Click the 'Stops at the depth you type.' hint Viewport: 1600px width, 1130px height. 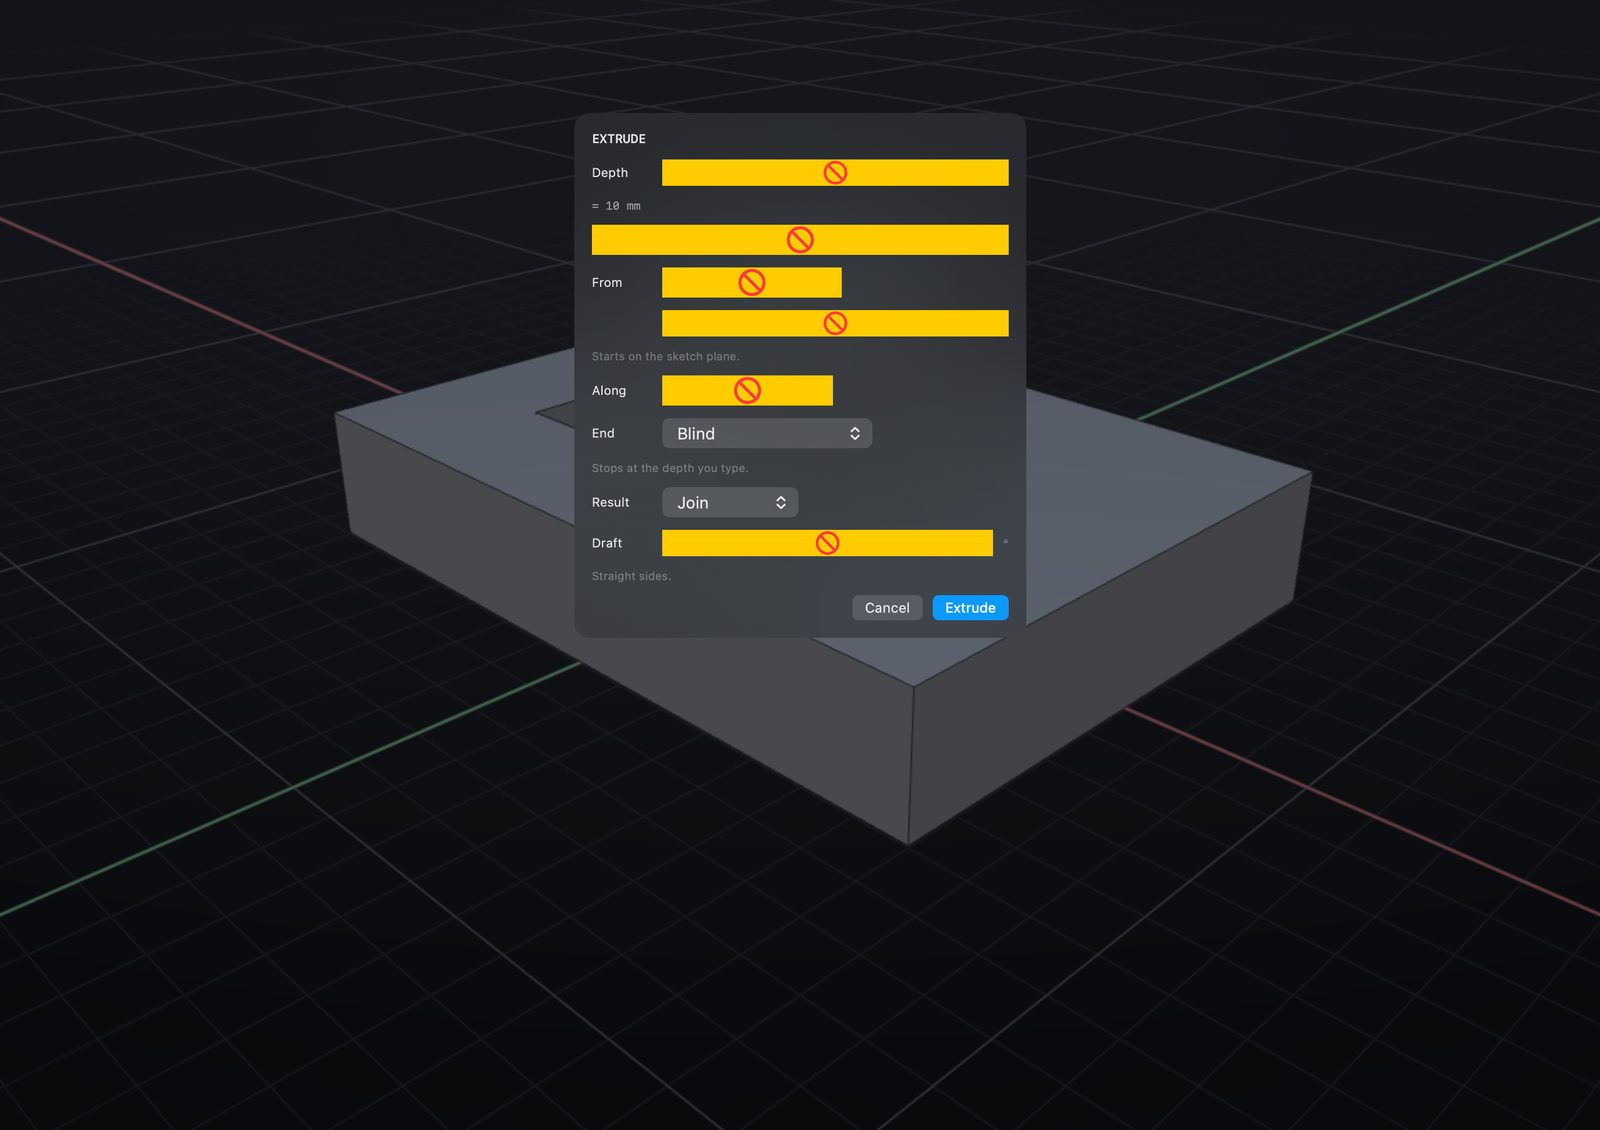[x=669, y=468]
